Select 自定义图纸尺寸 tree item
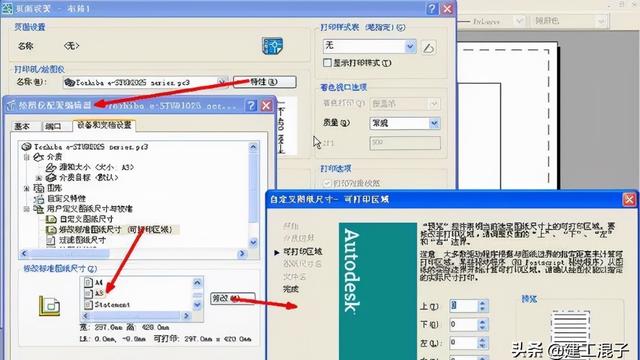 click(x=80, y=219)
